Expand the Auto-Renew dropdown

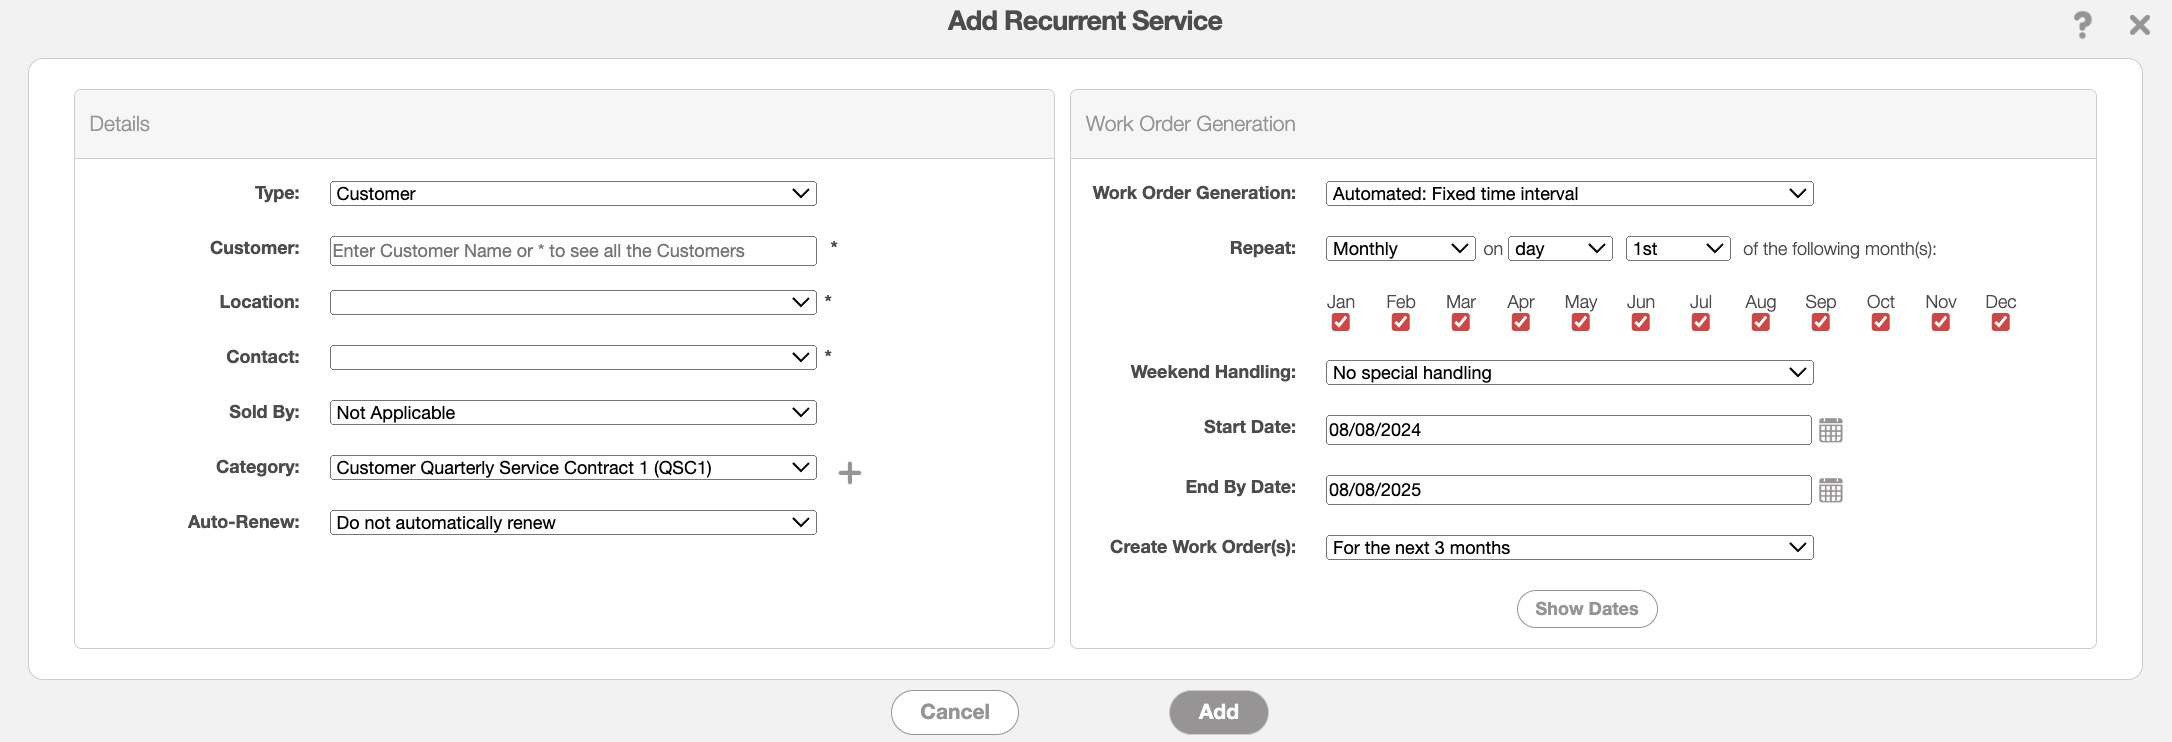point(572,523)
